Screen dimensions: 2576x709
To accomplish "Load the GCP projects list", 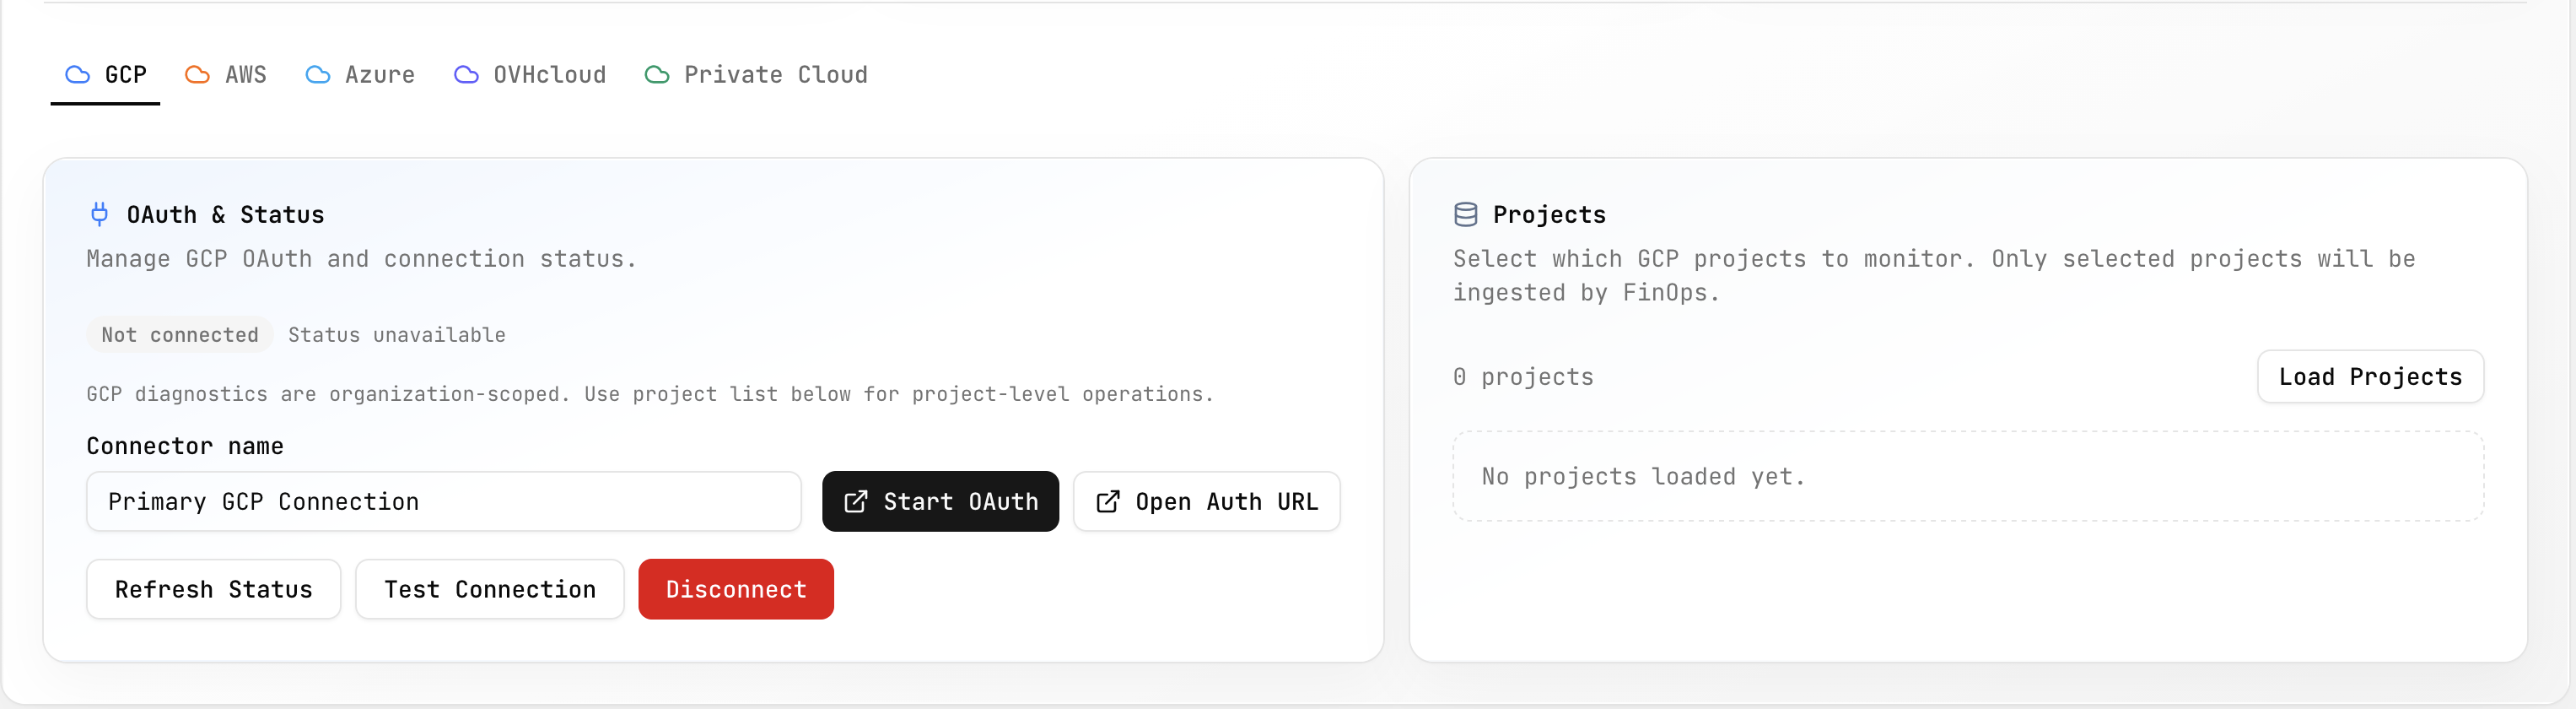I will (x=2370, y=377).
